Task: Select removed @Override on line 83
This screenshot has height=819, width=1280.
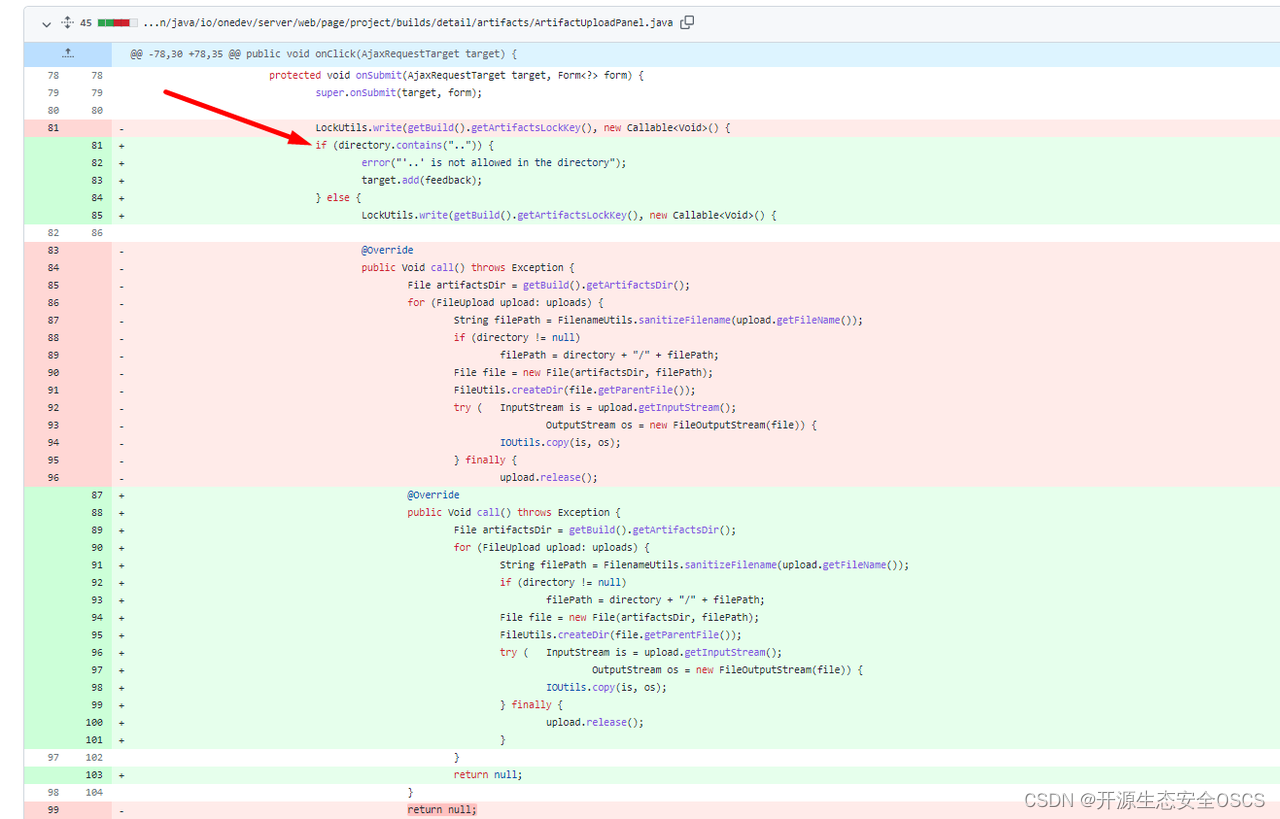Action: 387,250
